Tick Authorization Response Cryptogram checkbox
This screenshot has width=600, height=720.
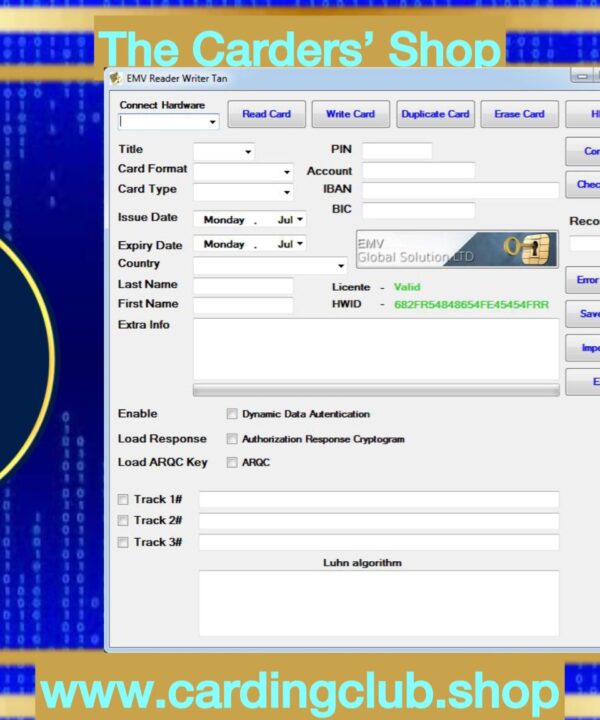pos(232,439)
